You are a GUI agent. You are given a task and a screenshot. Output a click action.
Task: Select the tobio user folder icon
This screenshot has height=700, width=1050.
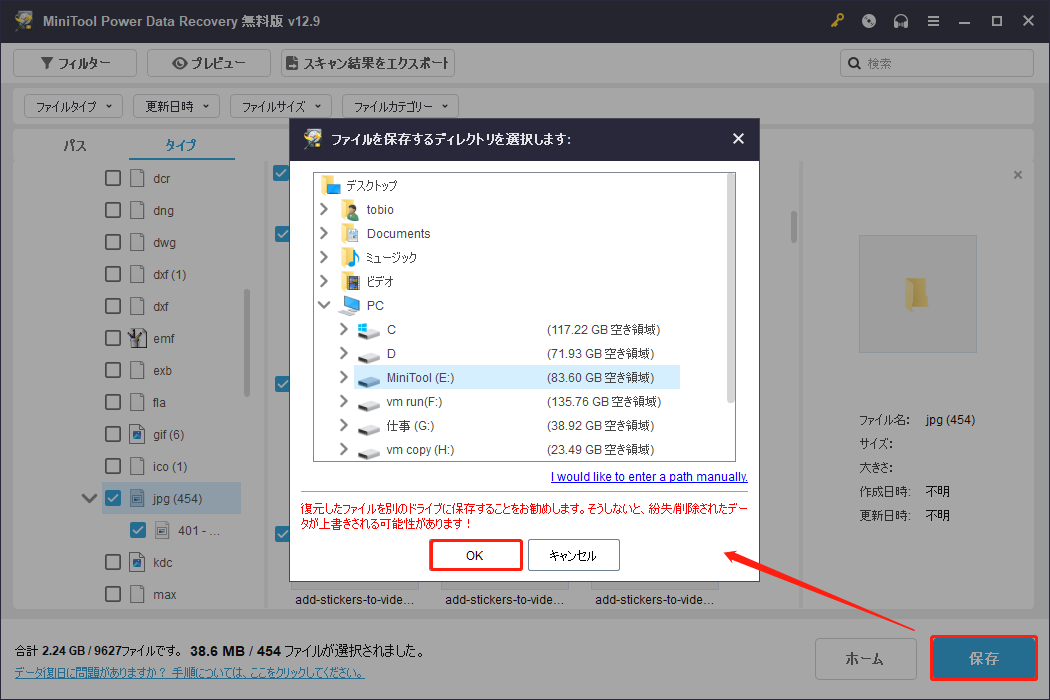[x=351, y=210]
